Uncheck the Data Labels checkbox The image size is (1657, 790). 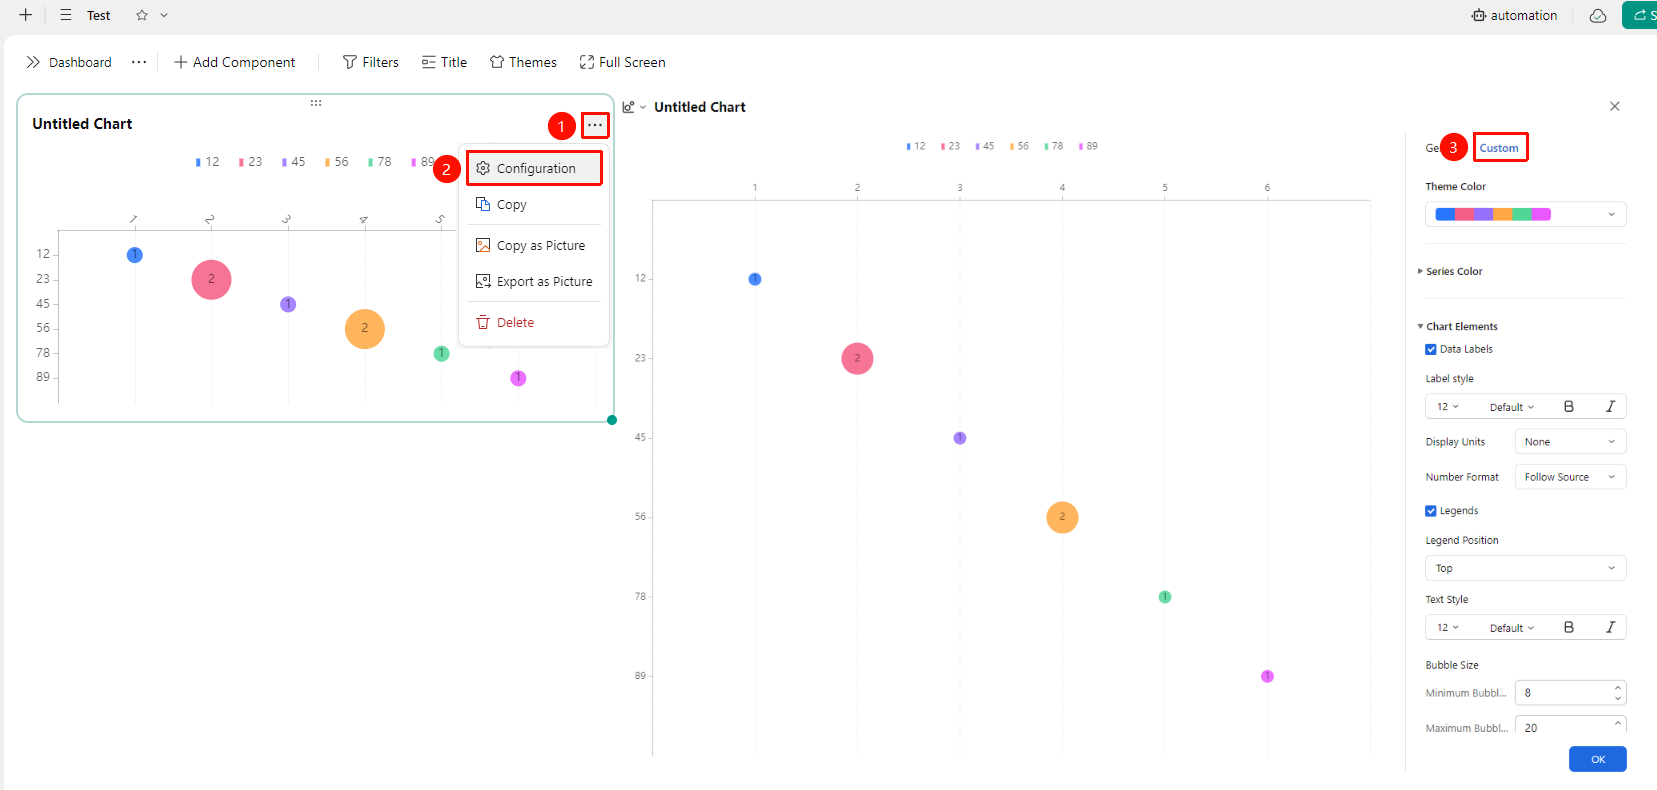pyautogui.click(x=1431, y=349)
